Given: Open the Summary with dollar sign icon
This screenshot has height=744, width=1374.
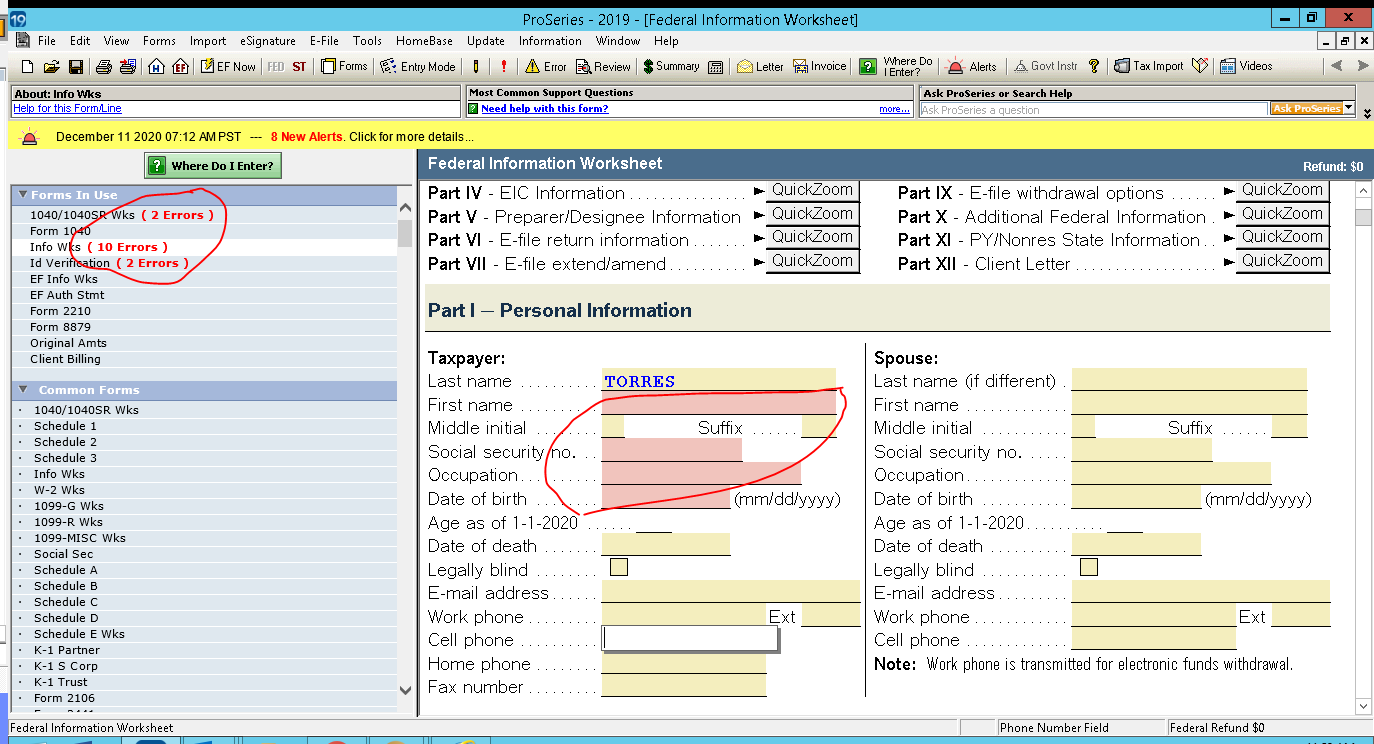Looking at the screenshot, I should [x=671, y=67].
